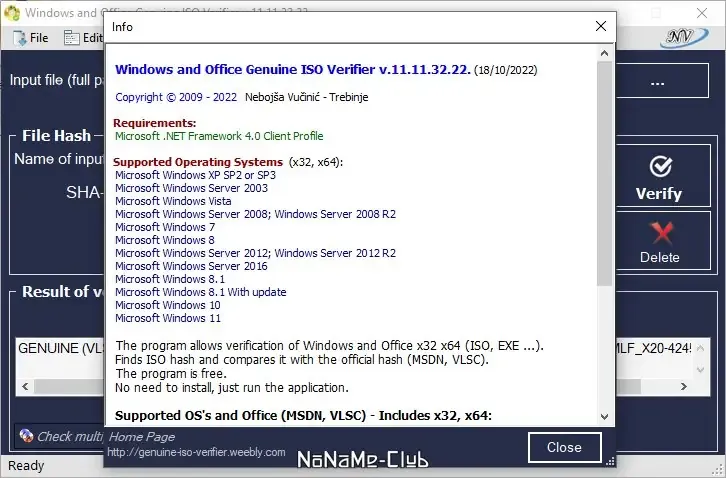Screen dimensions: 726x478
Task: Click the Delete button label
Action: pyautogui.click(x=660, y=258)
